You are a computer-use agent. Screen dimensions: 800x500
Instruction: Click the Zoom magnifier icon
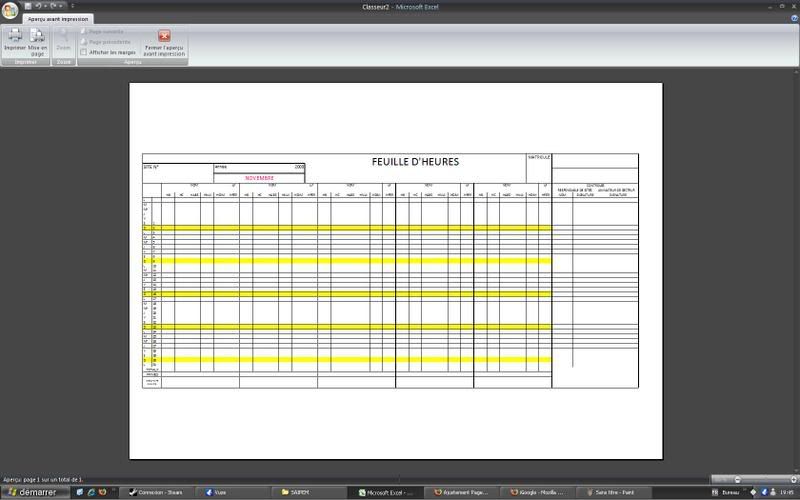(64, 38)
